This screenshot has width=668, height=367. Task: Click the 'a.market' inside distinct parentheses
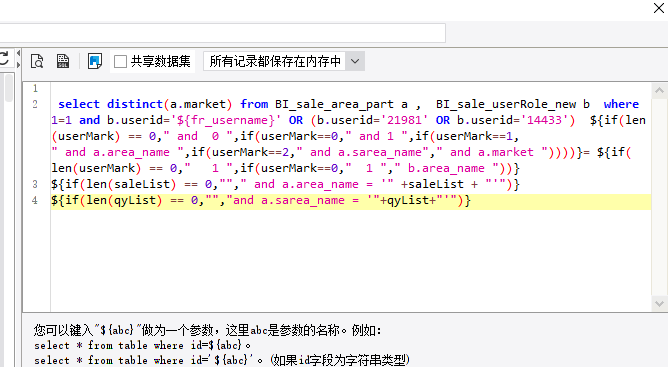pyautogui.click(x=198, y=104)
